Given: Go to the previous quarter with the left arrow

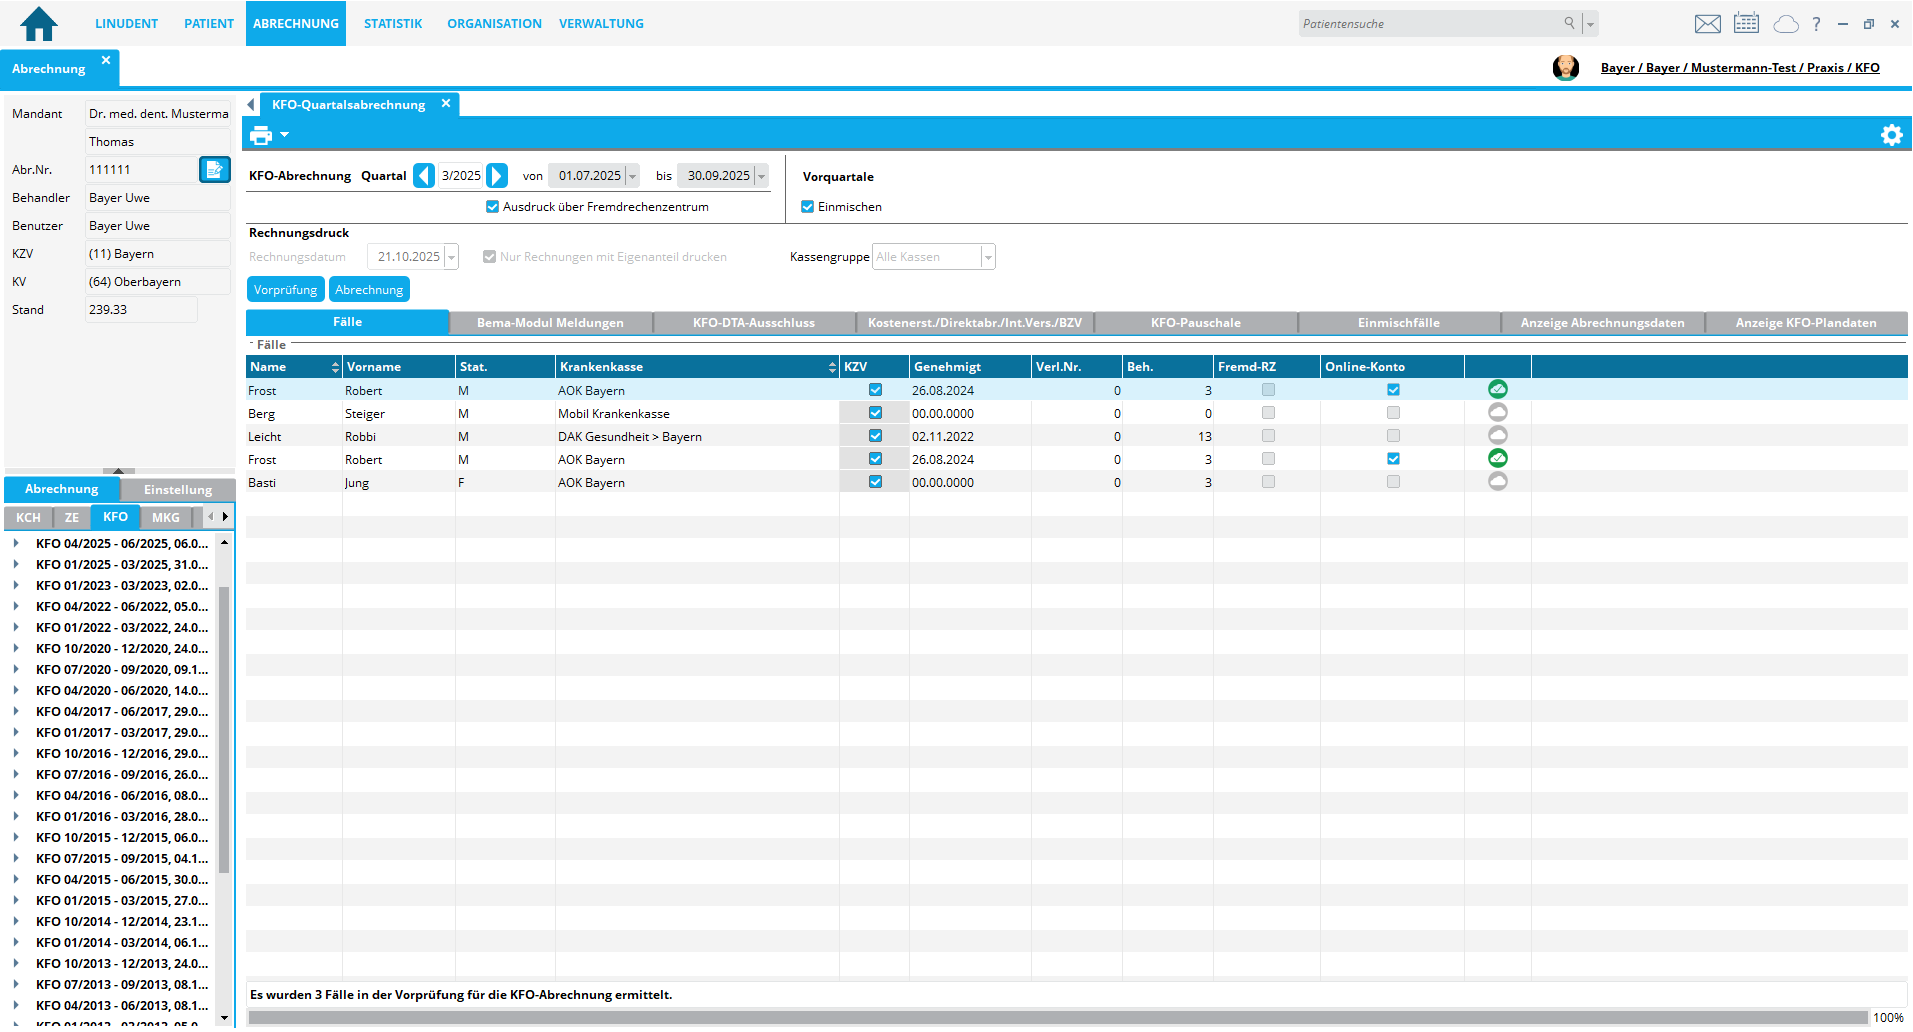Looking at the screenshot, I should (424, 176).
